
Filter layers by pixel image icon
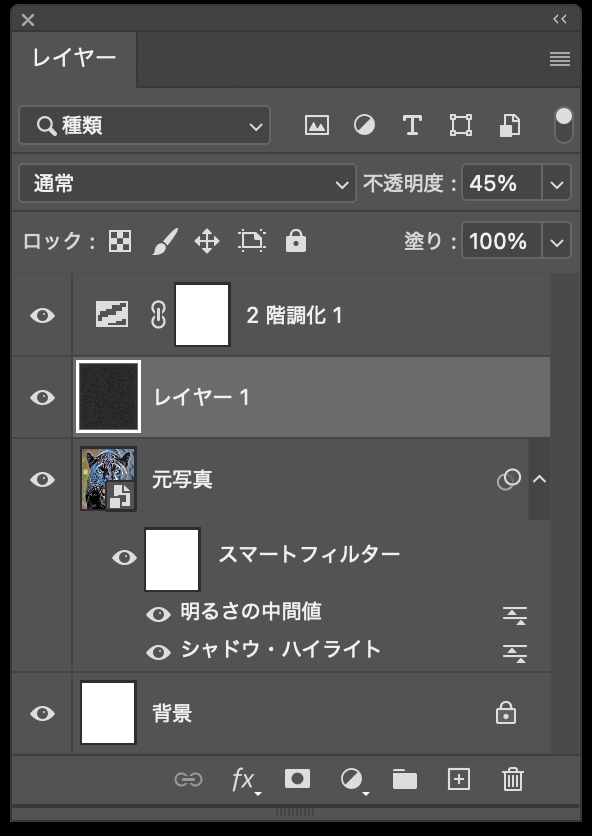point(316,125)
